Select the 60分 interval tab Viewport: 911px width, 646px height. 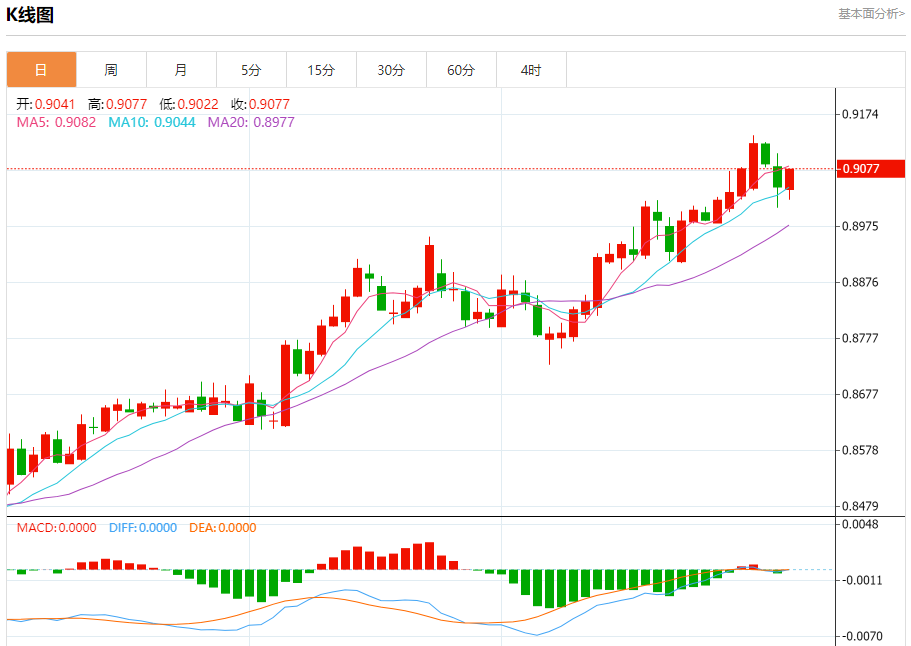(461, 70)
